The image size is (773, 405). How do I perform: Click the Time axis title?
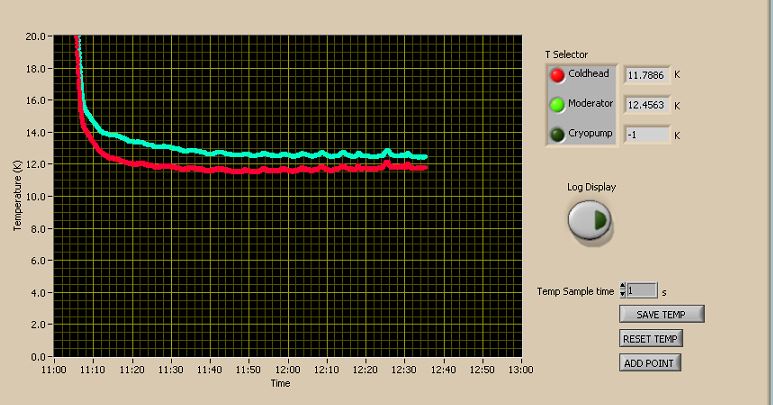[x=280, y=383]
